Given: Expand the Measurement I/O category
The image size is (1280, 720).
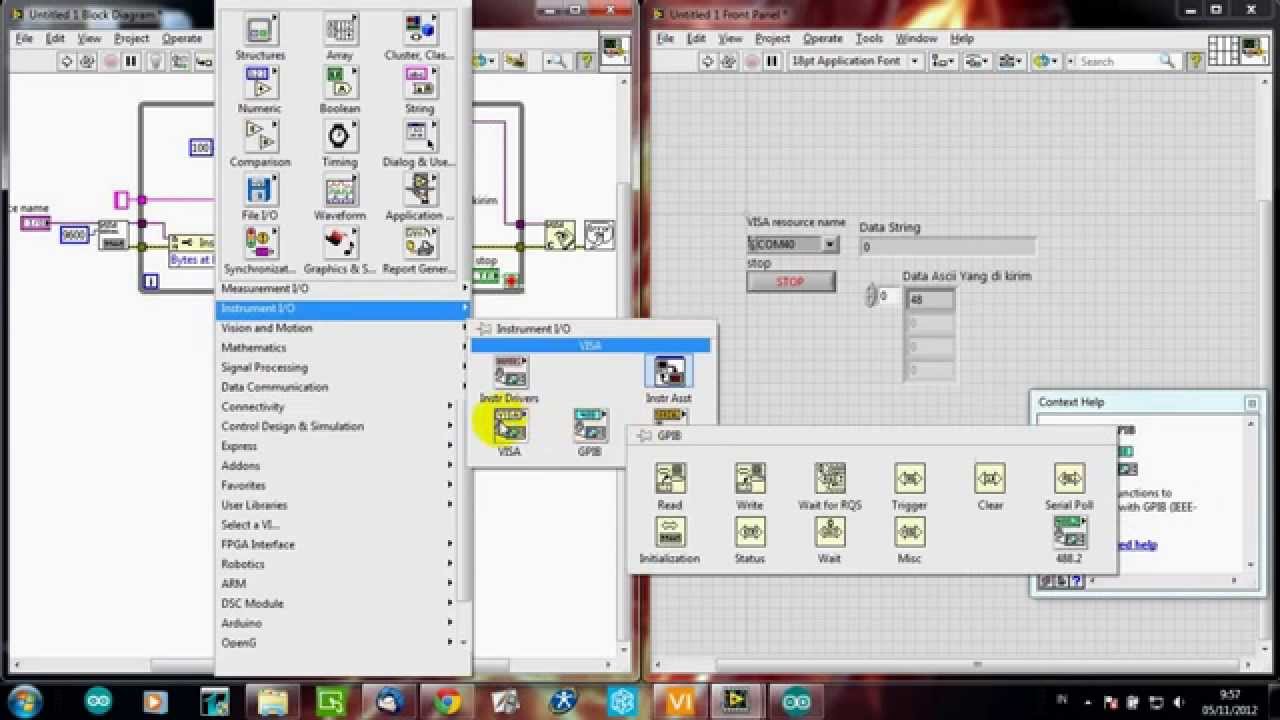Looking at the screenshot, I should point(344,288).
